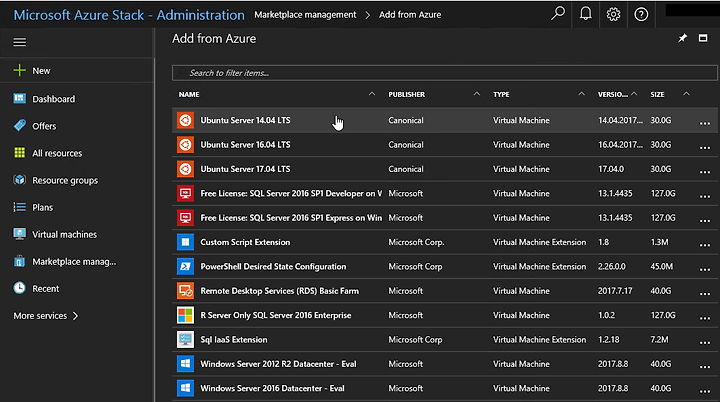720x402 pixels.
Task: Click the Windows Server 2016 Datacenter icon
Action: pos(186,388)
